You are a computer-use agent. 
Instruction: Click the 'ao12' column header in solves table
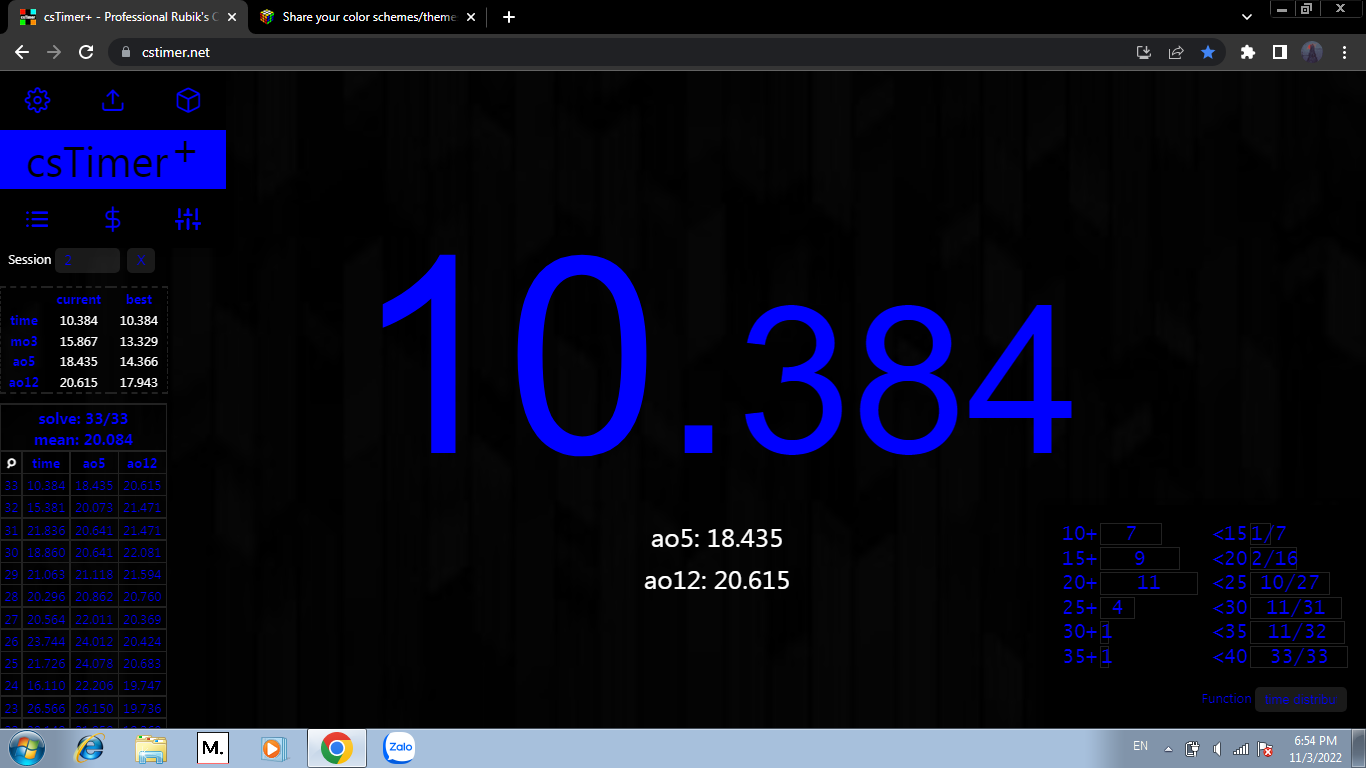pos(142,463)
